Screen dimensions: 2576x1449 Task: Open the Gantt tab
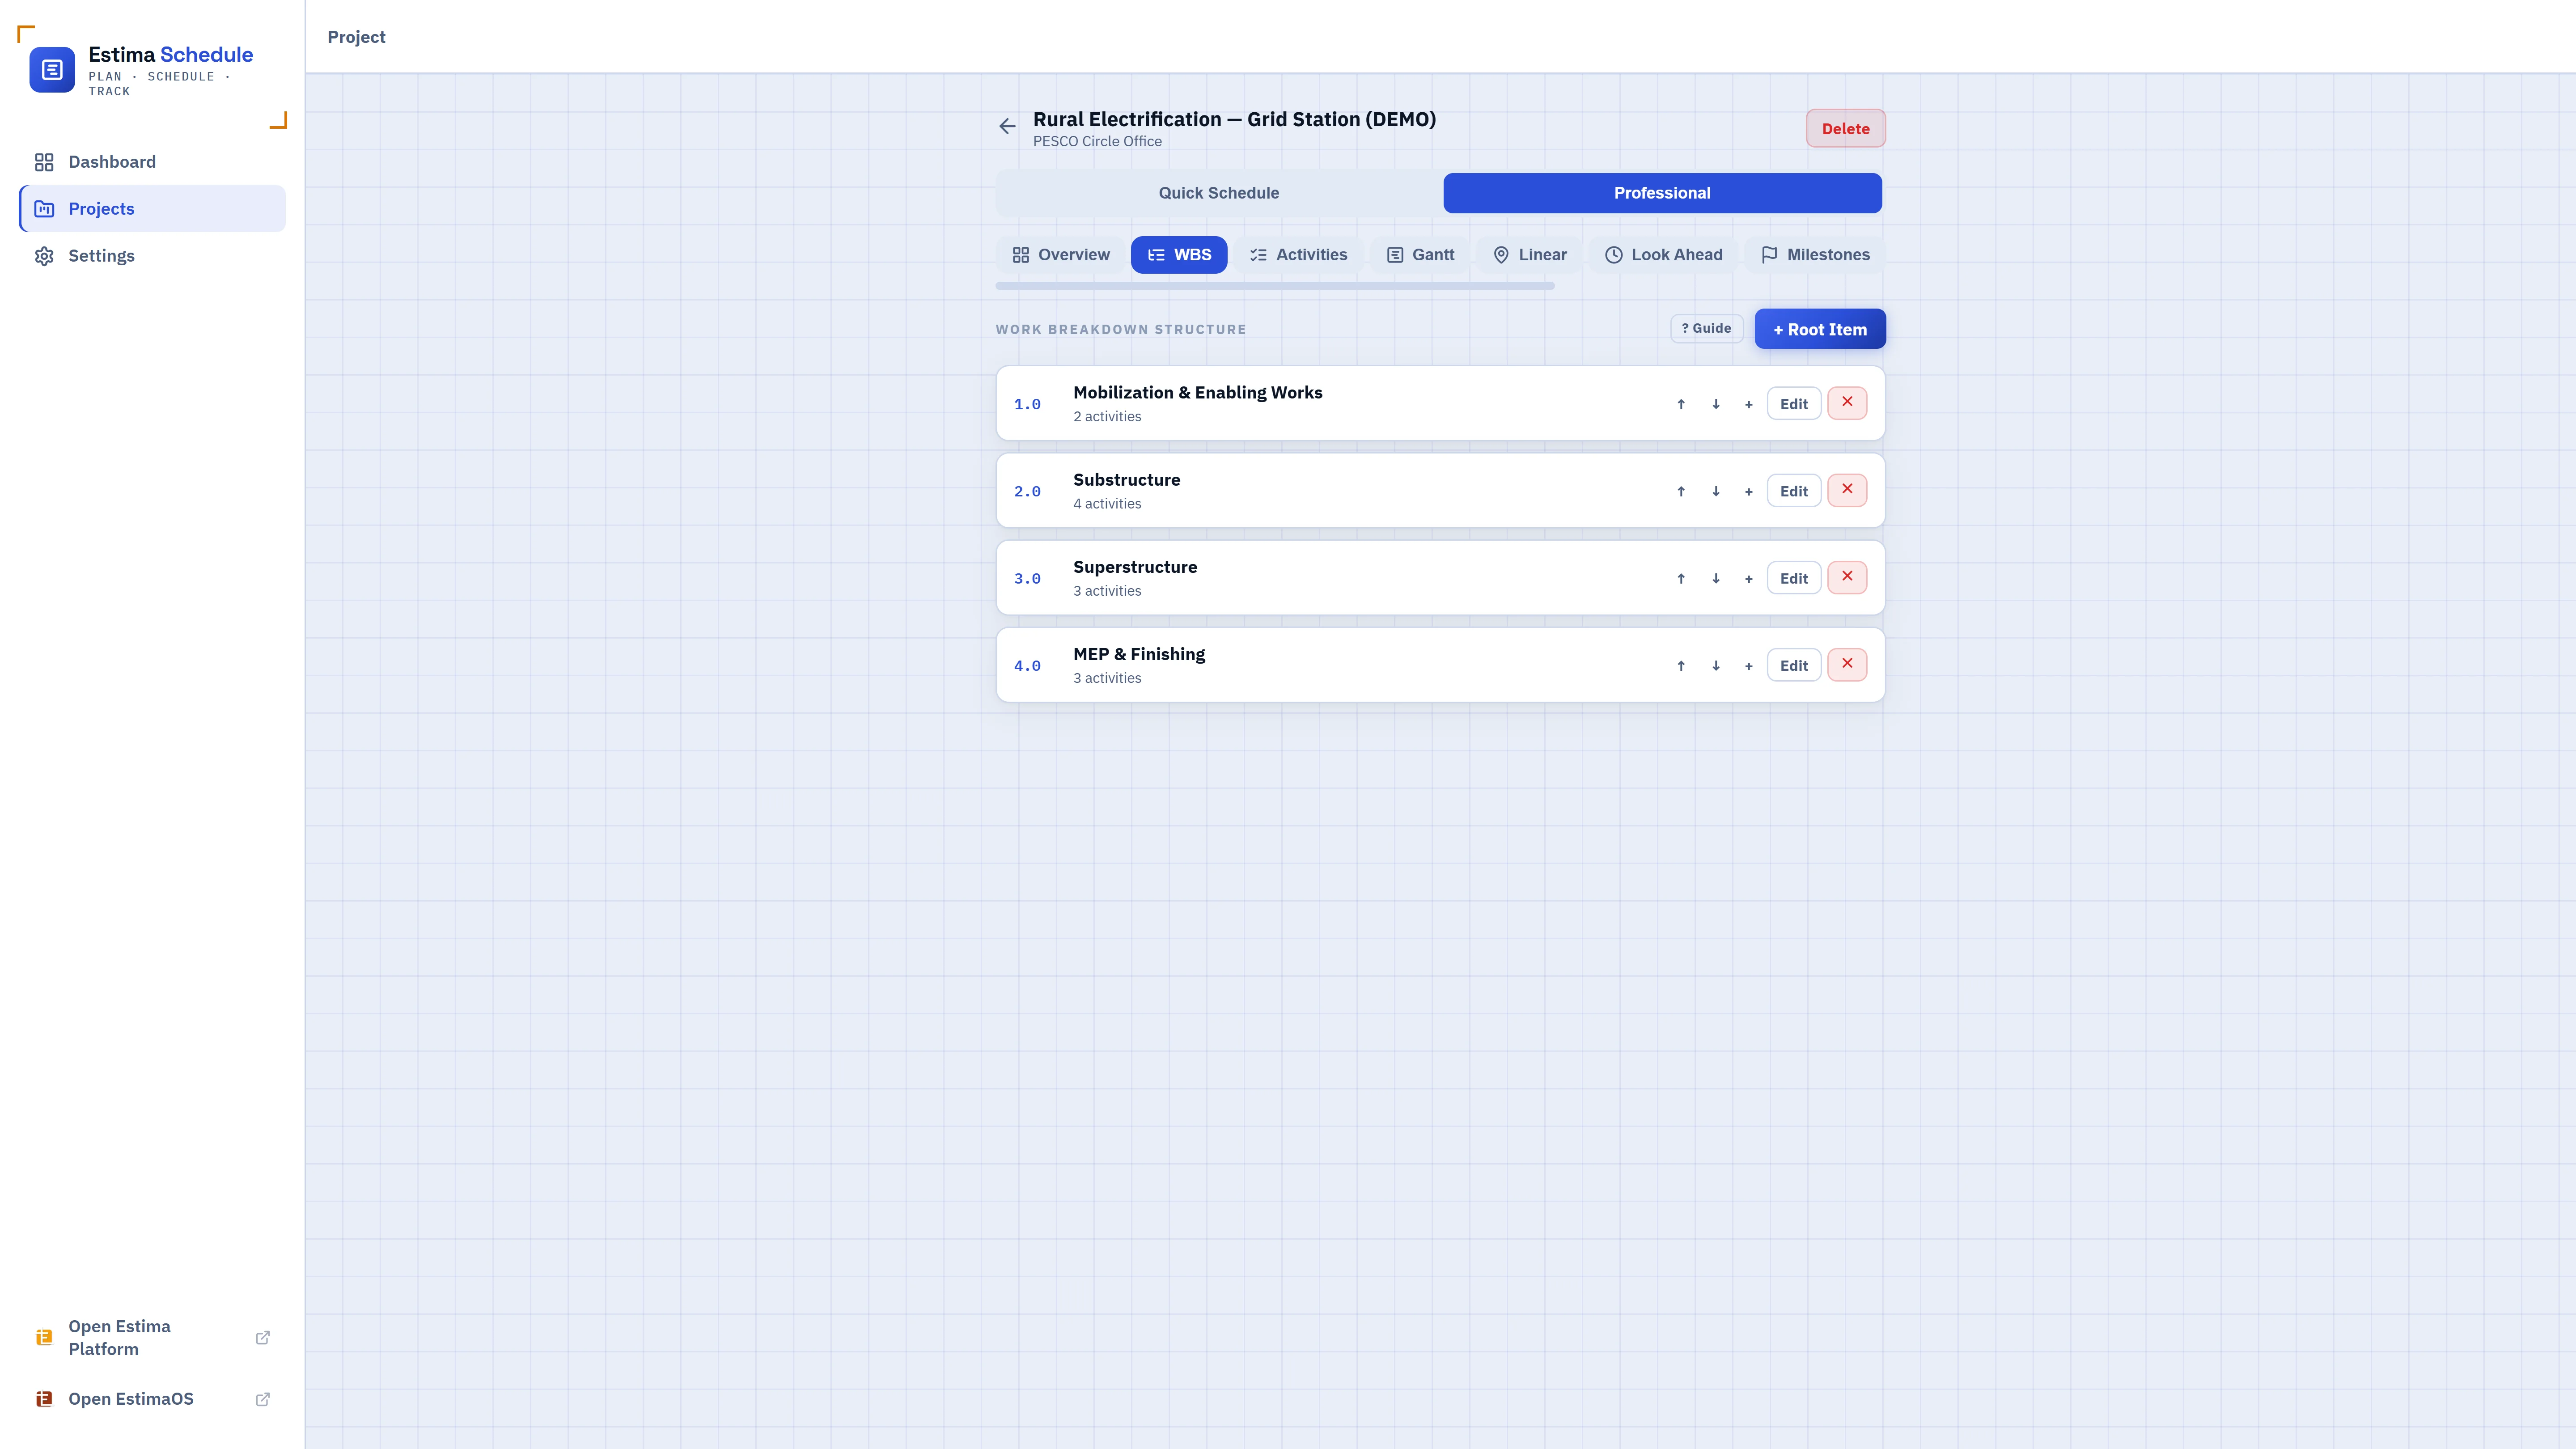(1420, 255)
